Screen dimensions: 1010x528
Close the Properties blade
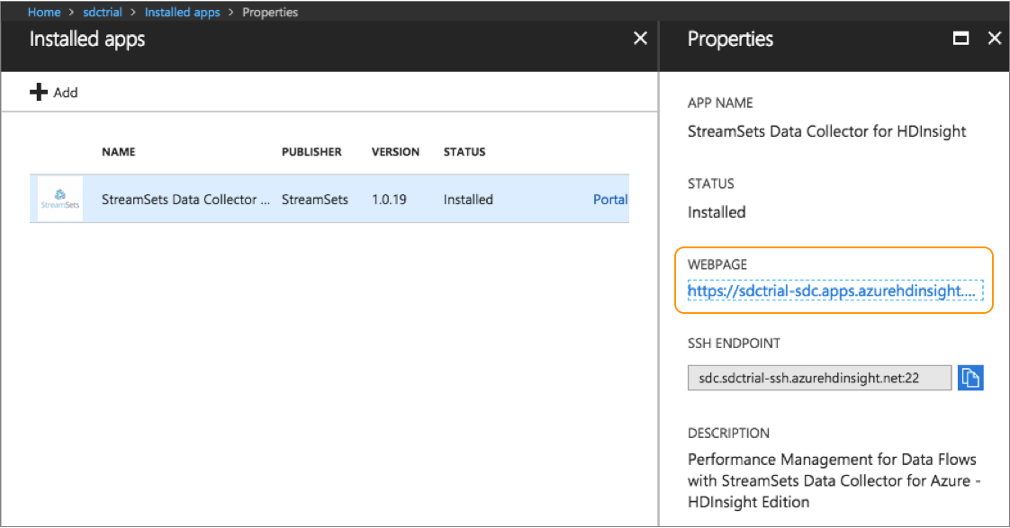pyautogui.click(x=995, y=39)
